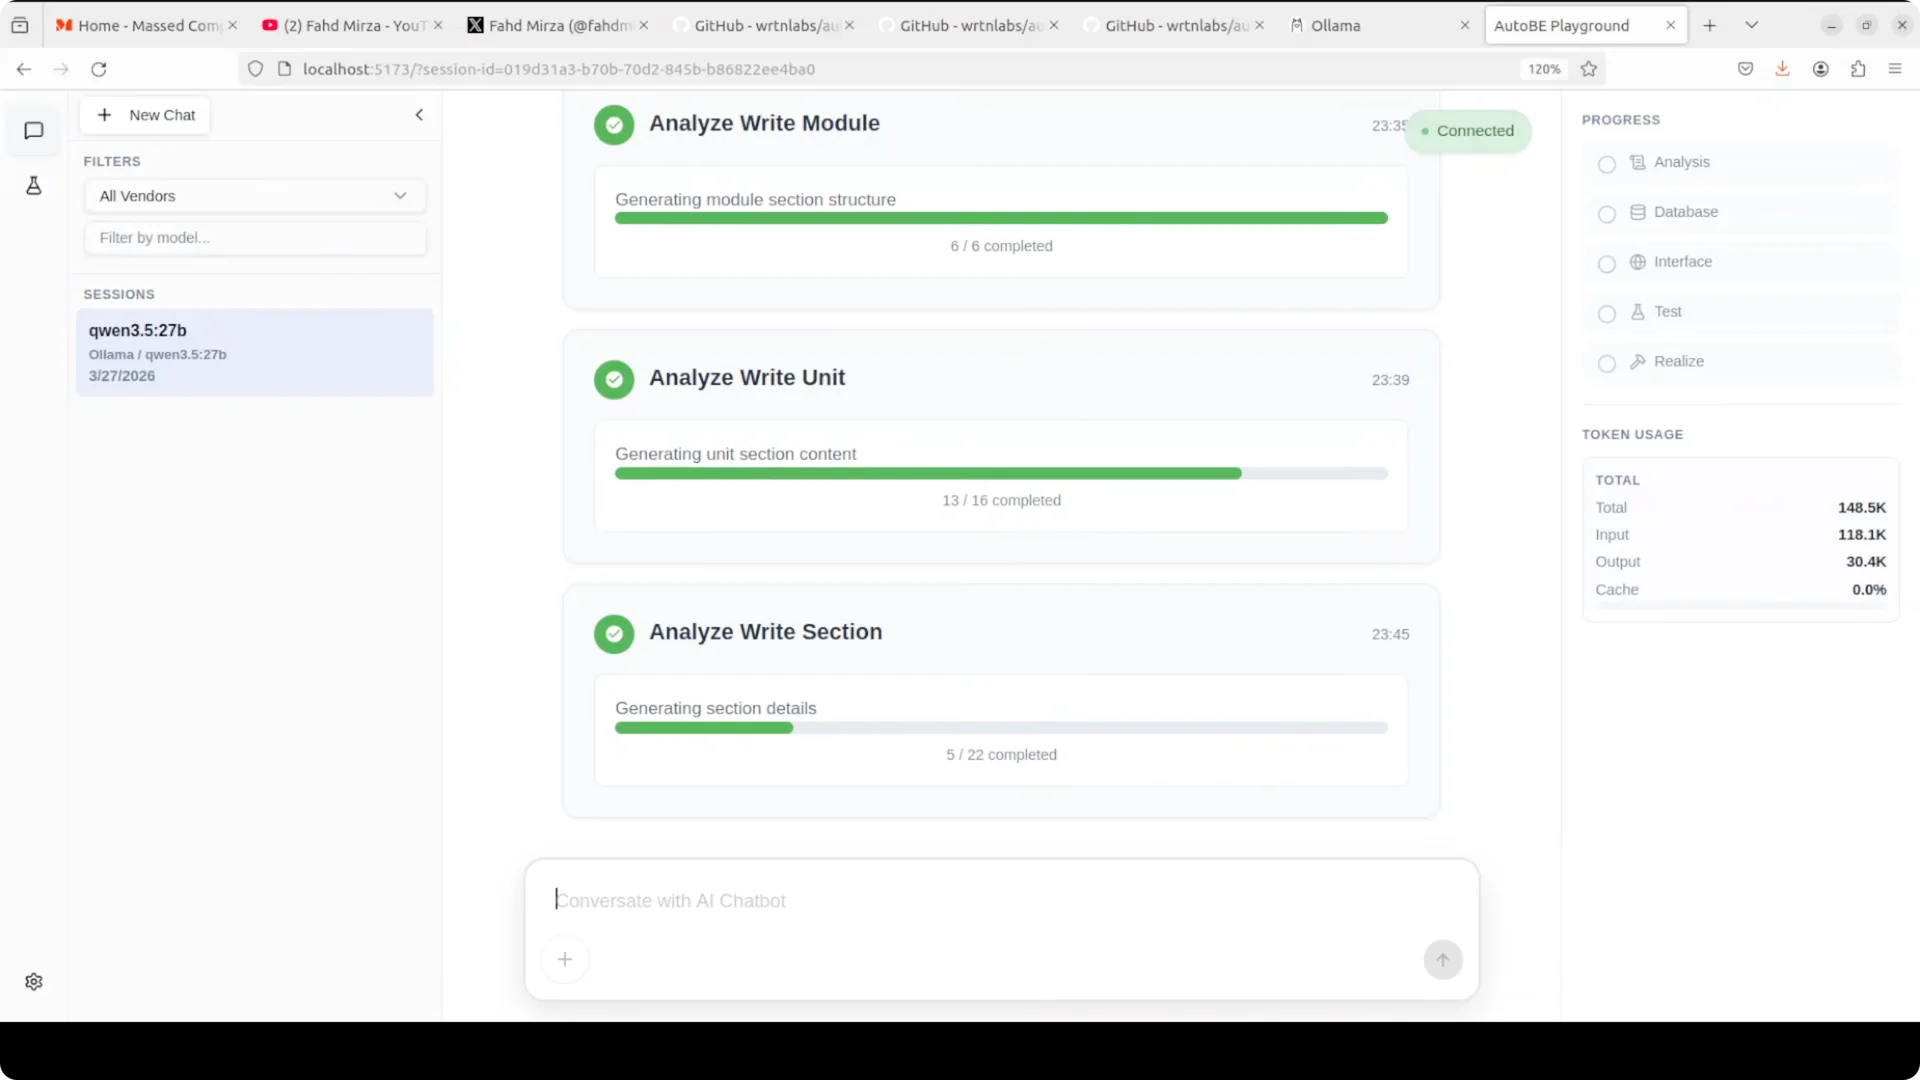This screenshot has width=1920, height=1080.
Task: Click the send arrow button
Action: tap(1443, 960)
